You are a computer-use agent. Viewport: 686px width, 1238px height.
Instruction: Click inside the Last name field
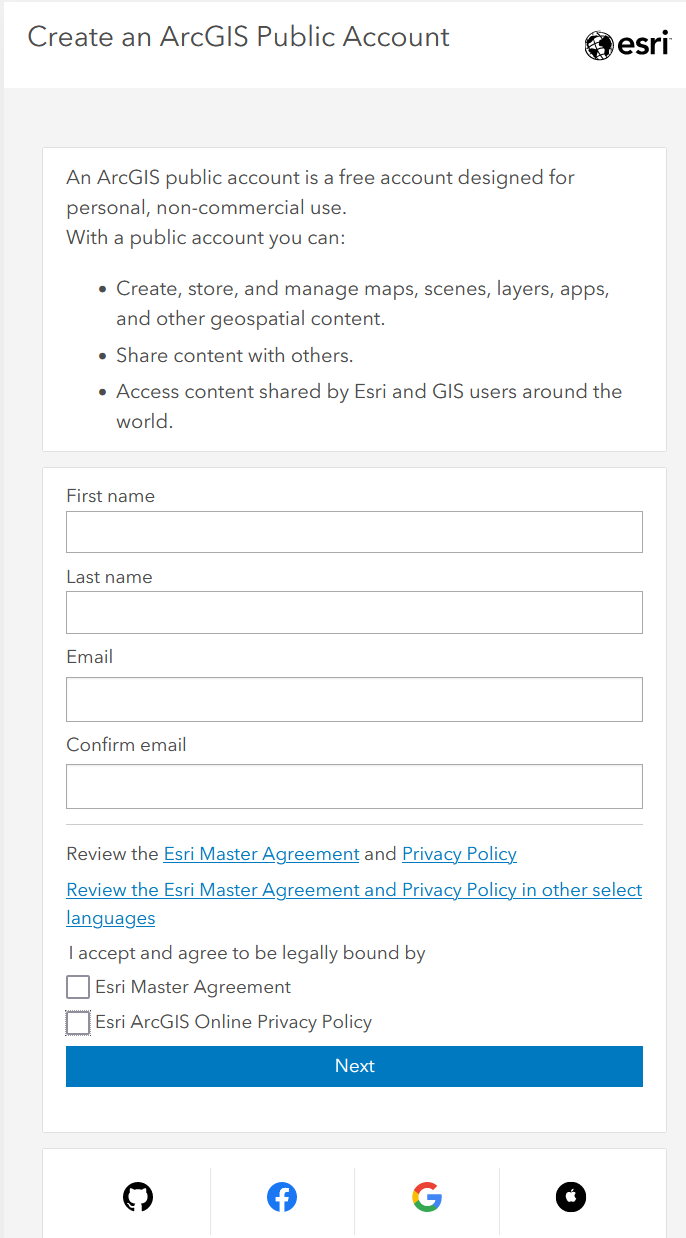[354, 612]
